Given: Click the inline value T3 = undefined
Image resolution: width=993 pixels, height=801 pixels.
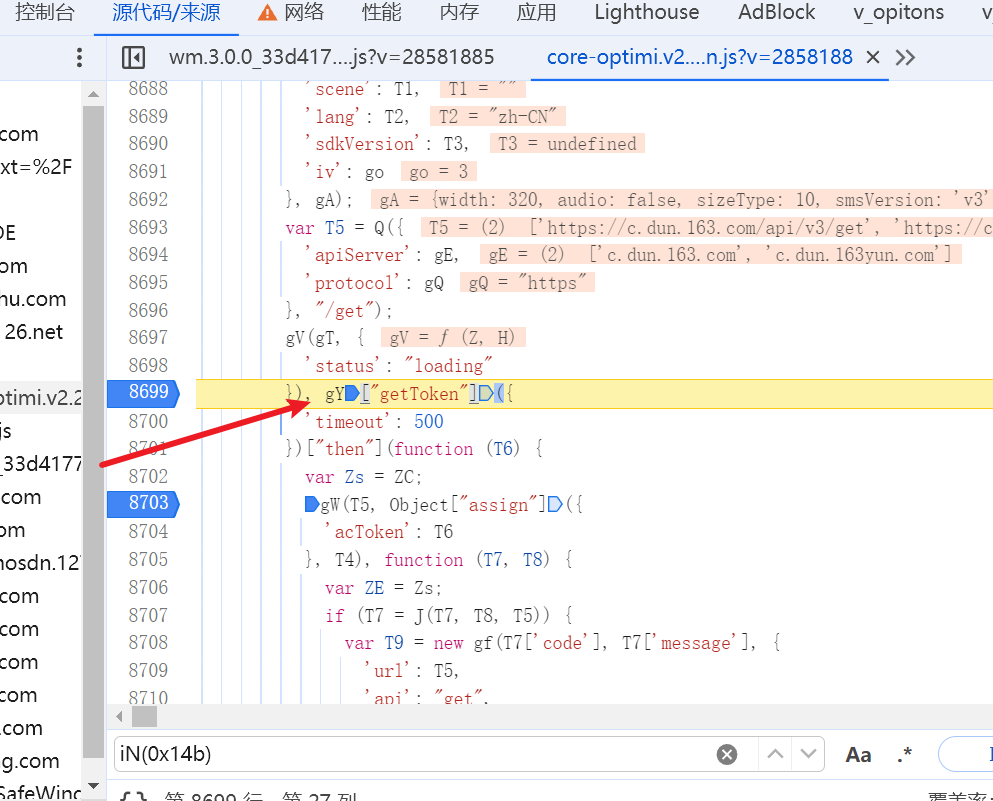Looking at the screenshot, I should pos(567,144).
